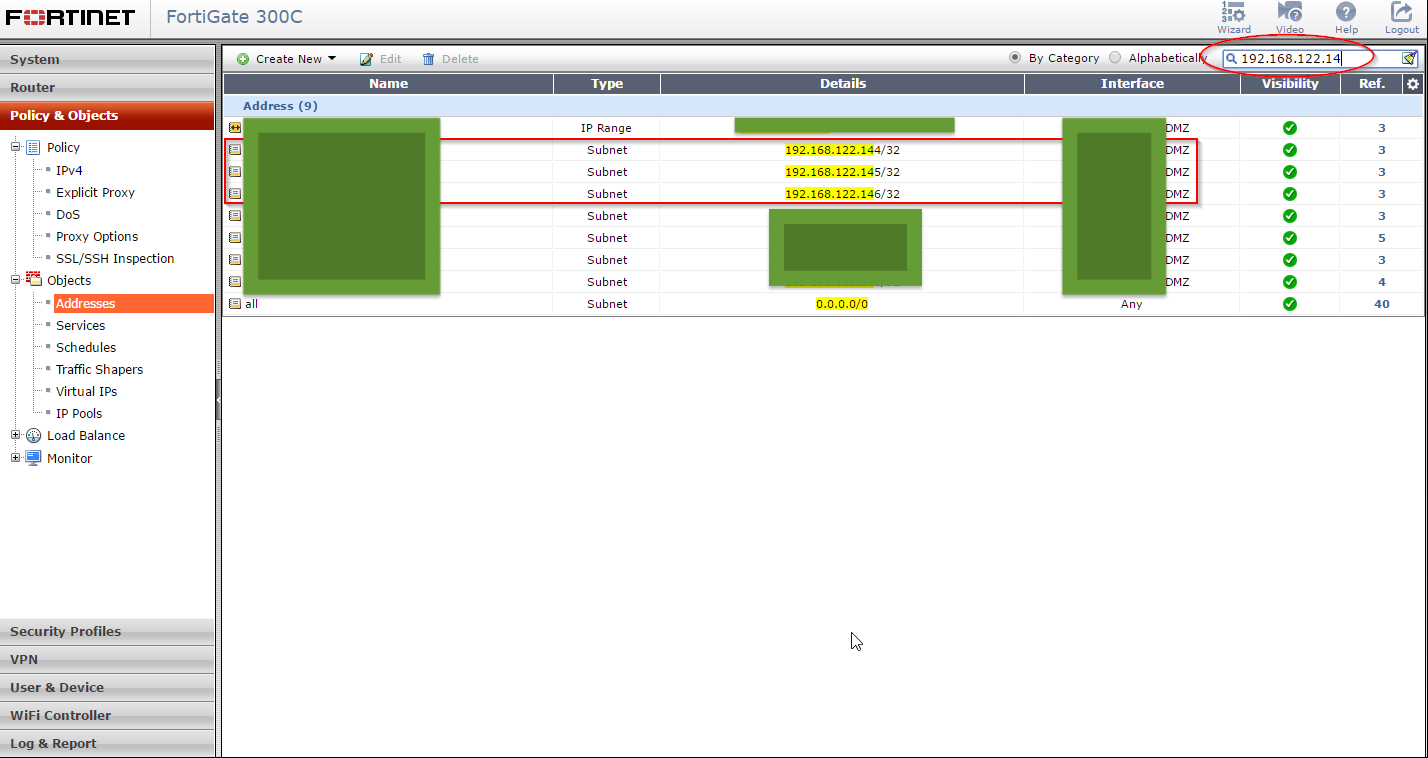Click the address icon of 192.168.122.144/32 row
1428x758 pixels.
[235, 150]
